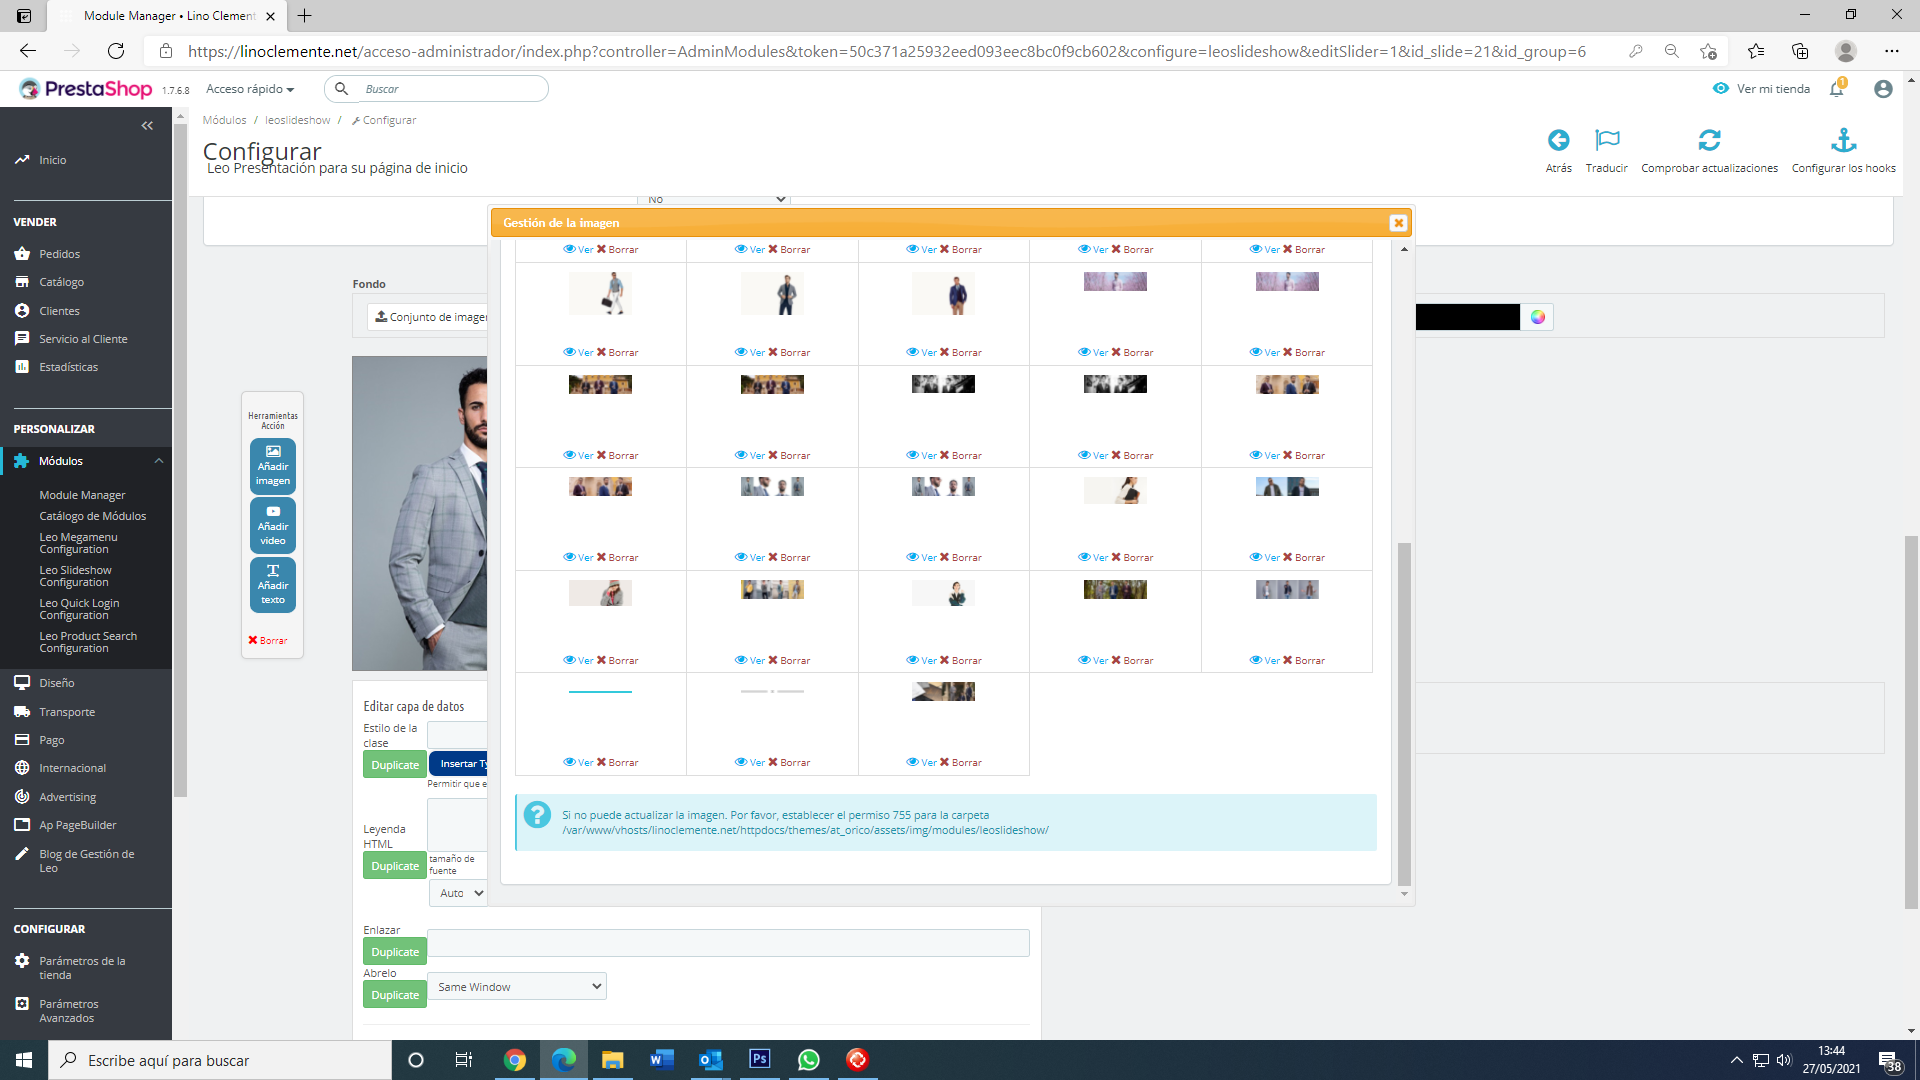1920x1080 pixels.
Task: Click the Añadir video tool button
Action: [x=273, y=526]
